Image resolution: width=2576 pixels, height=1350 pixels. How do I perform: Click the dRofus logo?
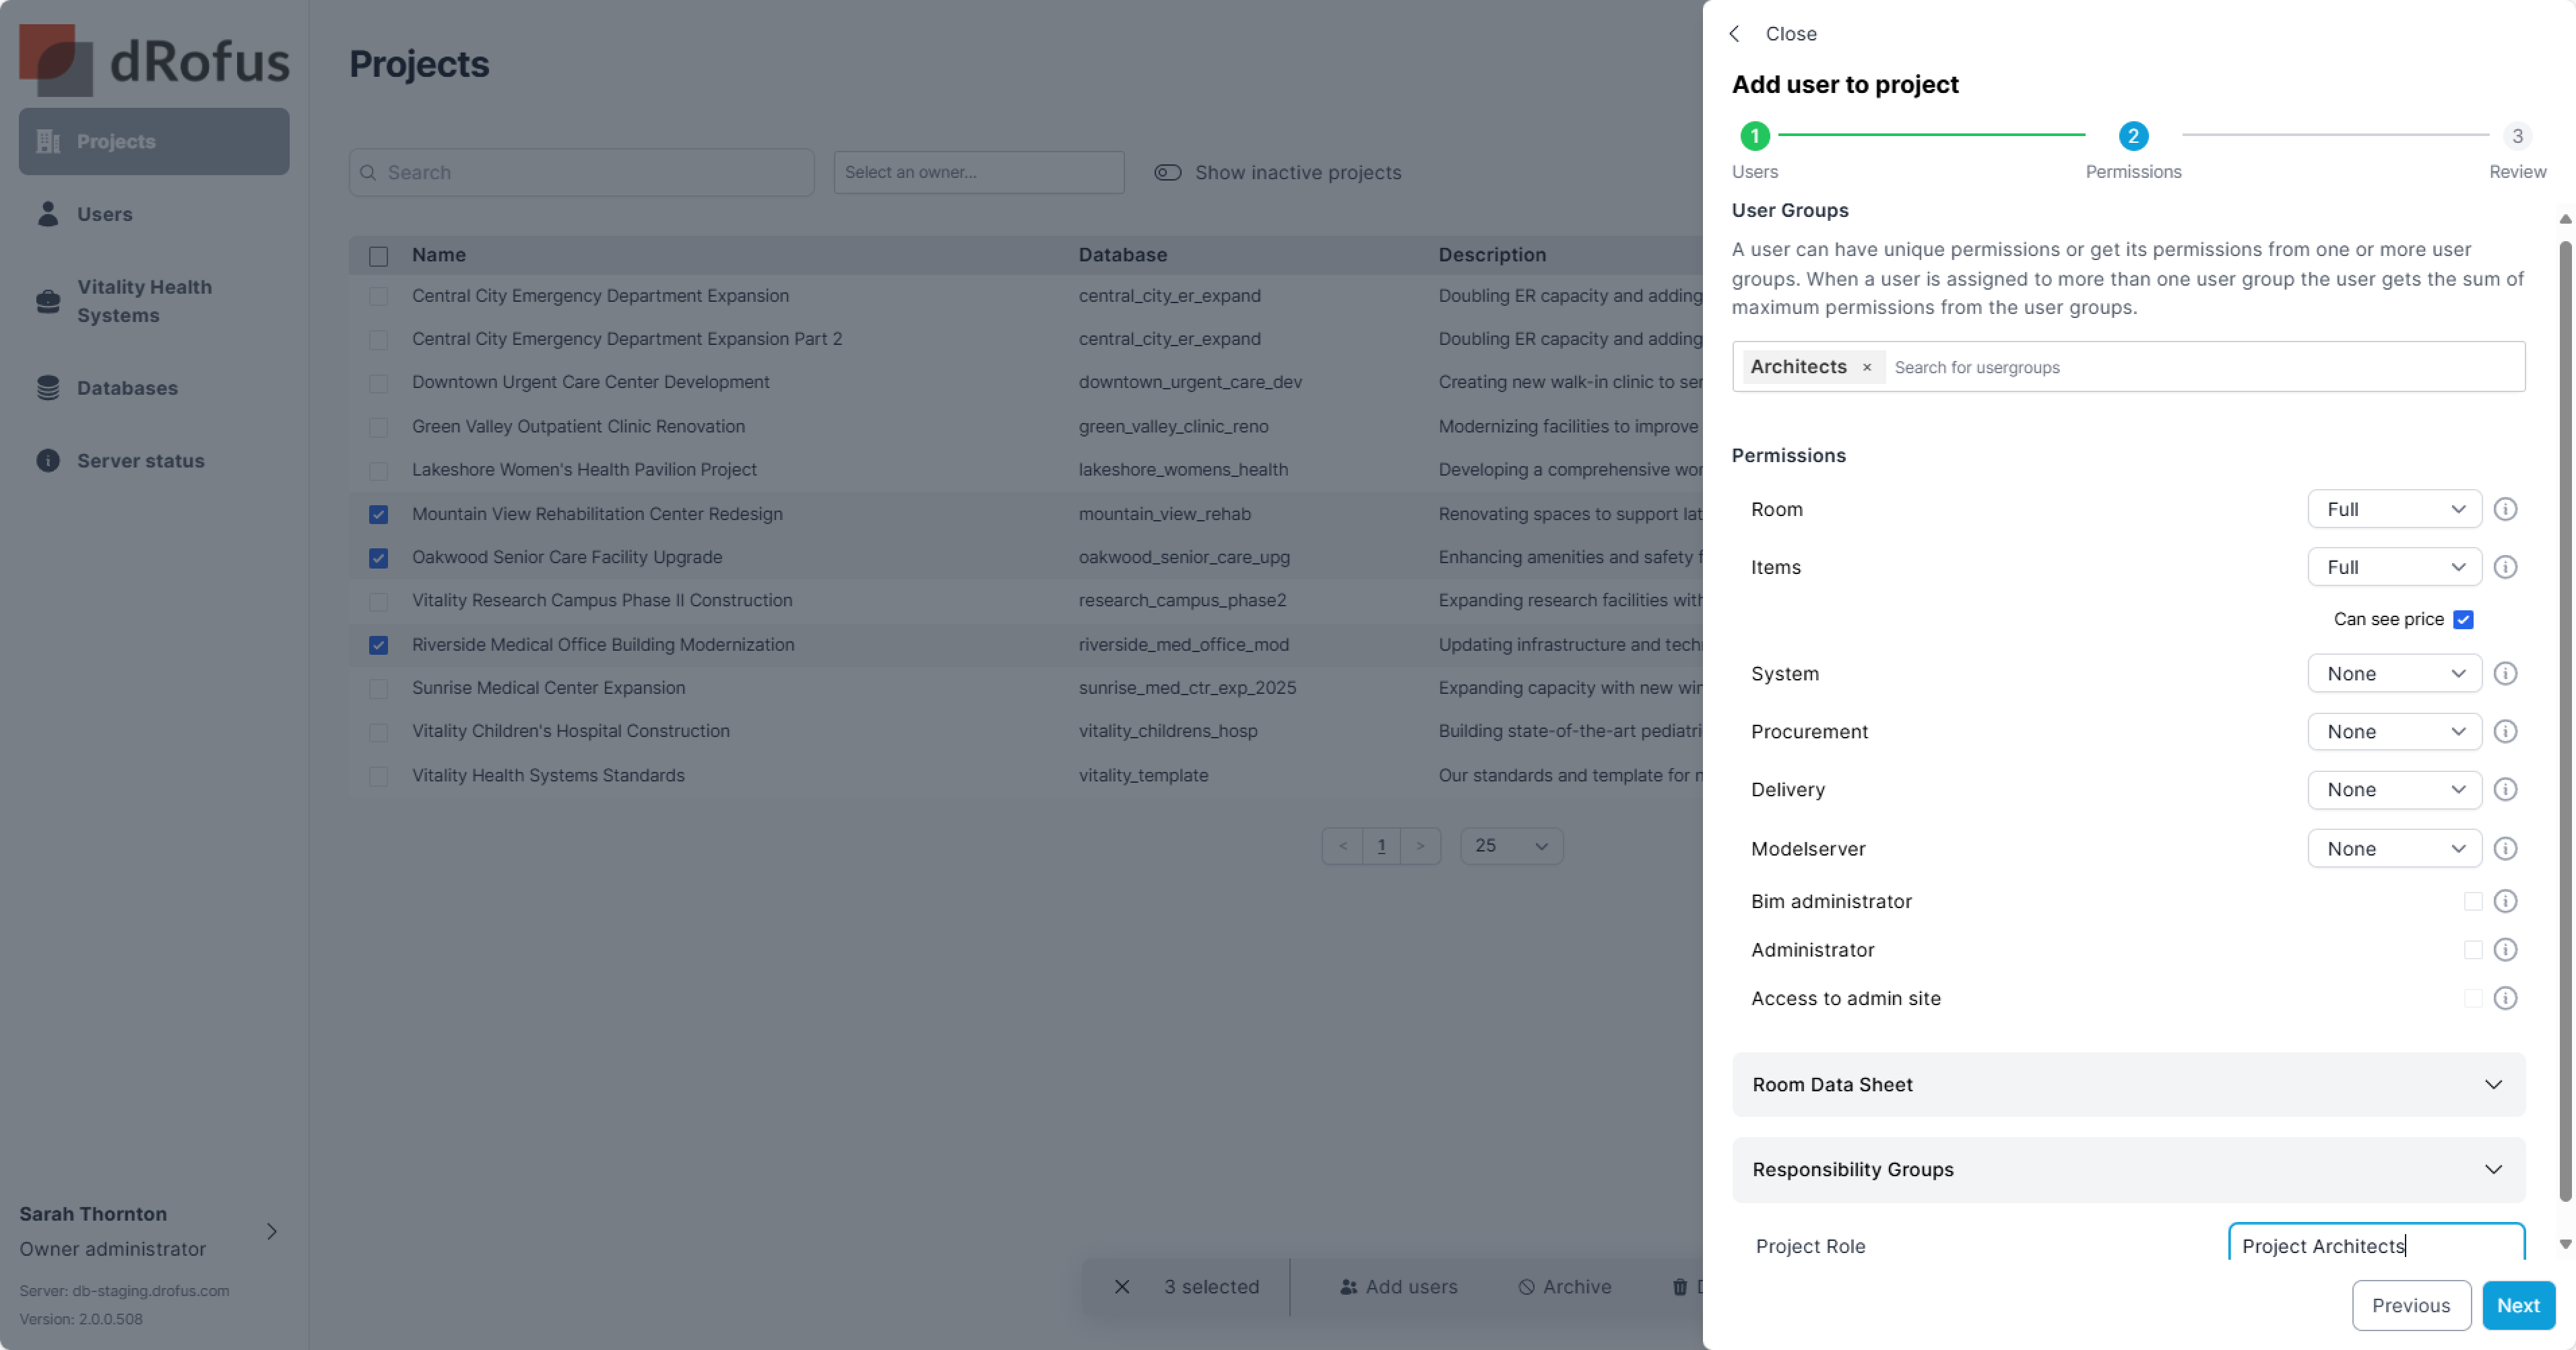coord(154,60)
